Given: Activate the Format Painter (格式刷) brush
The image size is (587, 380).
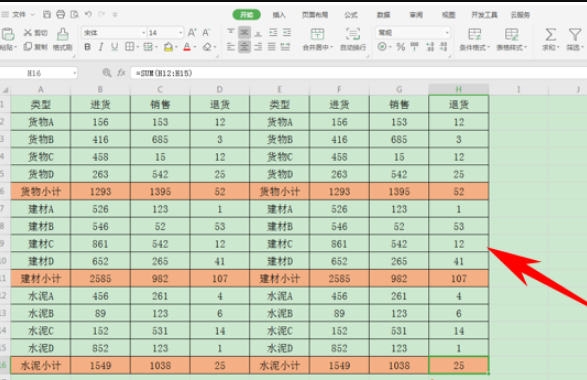Looking at the screenshot, I should (x=63, y=34).
